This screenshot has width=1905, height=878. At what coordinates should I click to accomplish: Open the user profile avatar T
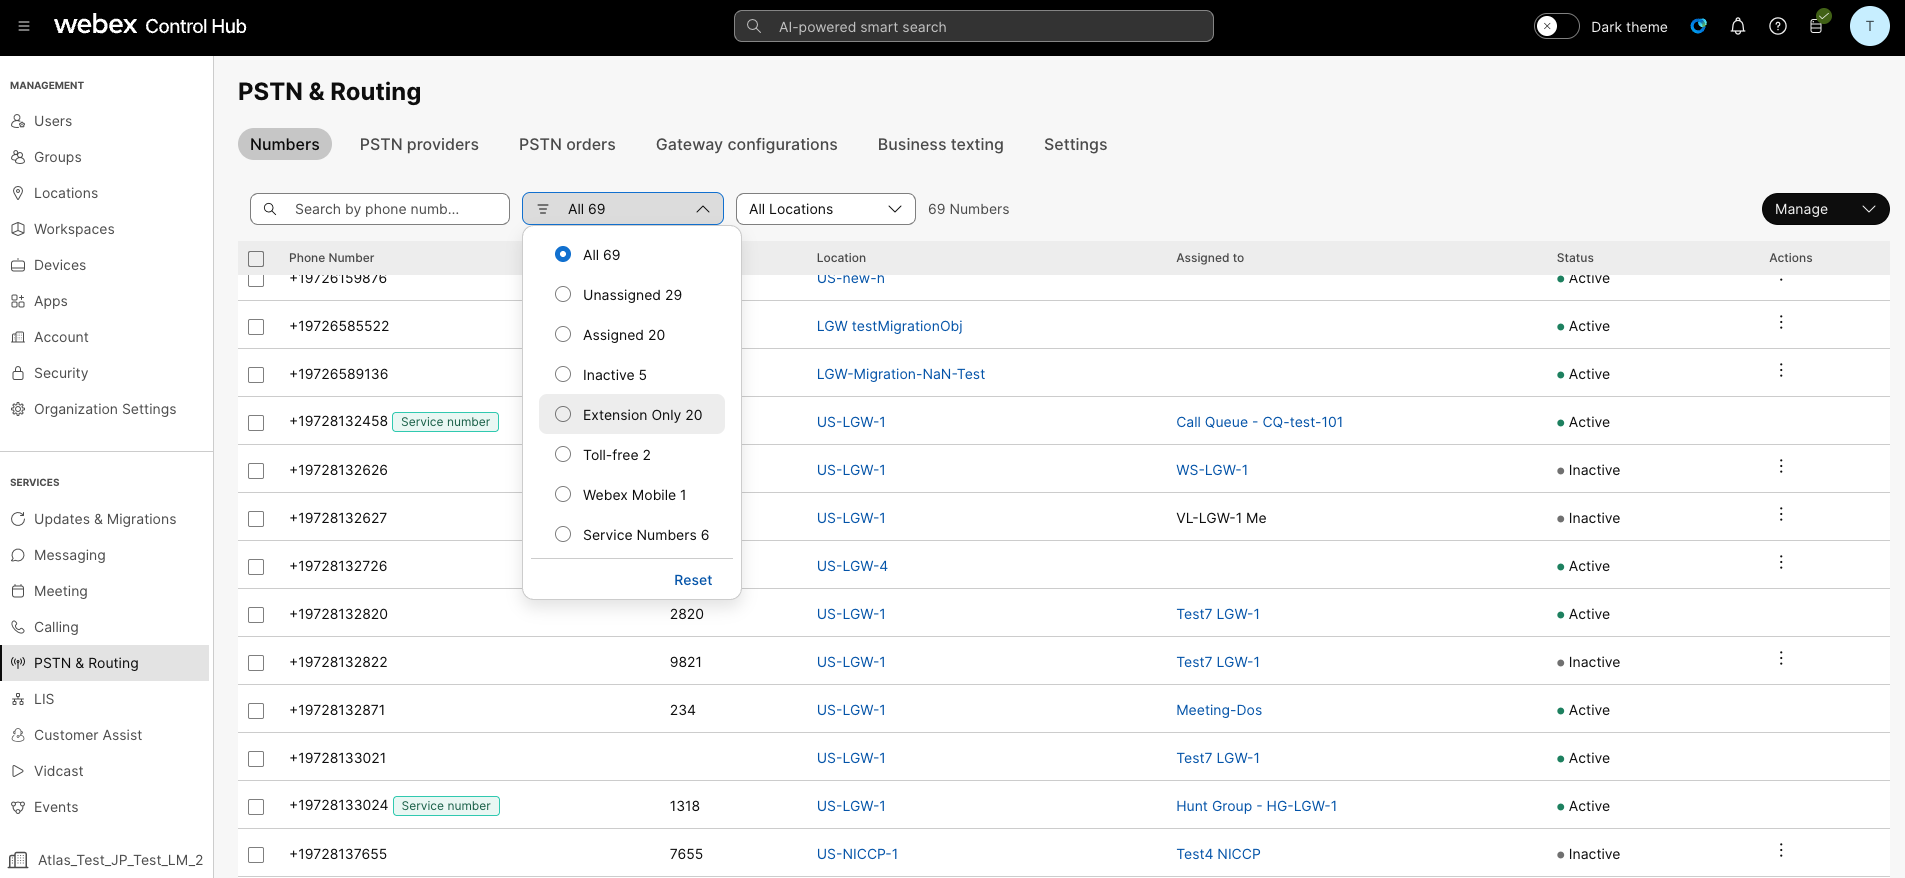pyautogui.click(x=1869, y=26)
